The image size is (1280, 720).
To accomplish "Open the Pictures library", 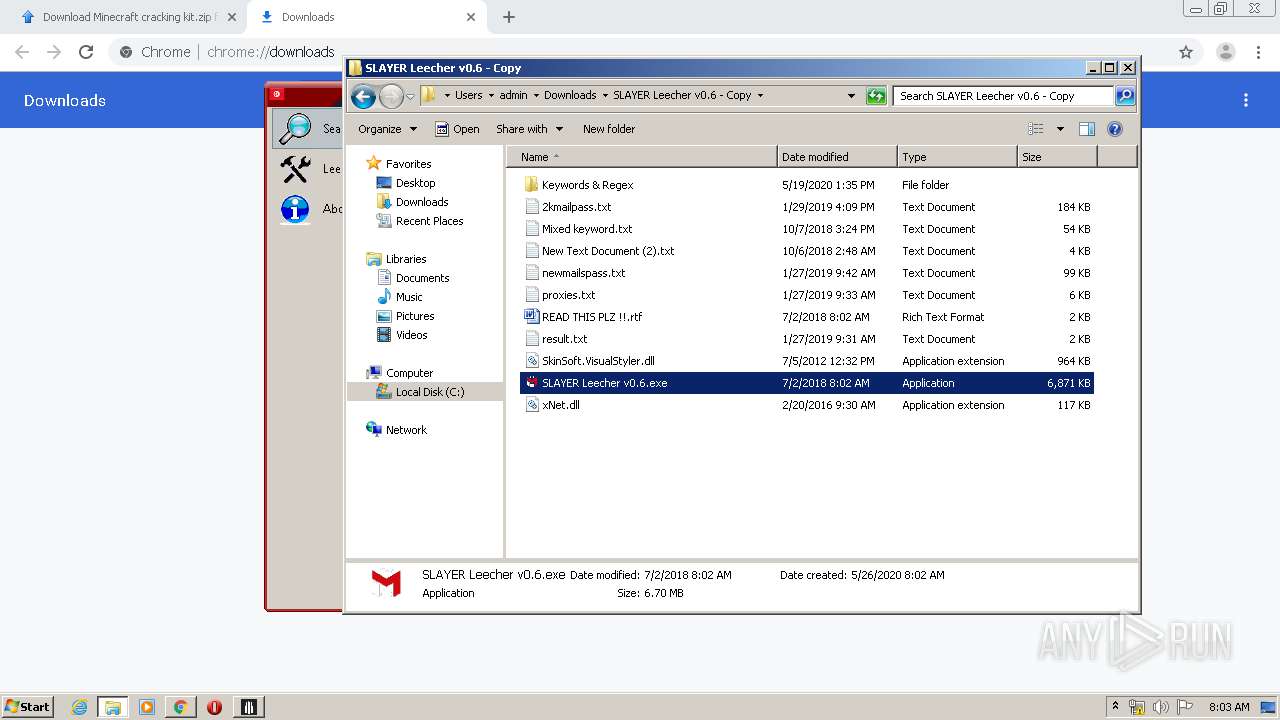I will tap(414, 316).
